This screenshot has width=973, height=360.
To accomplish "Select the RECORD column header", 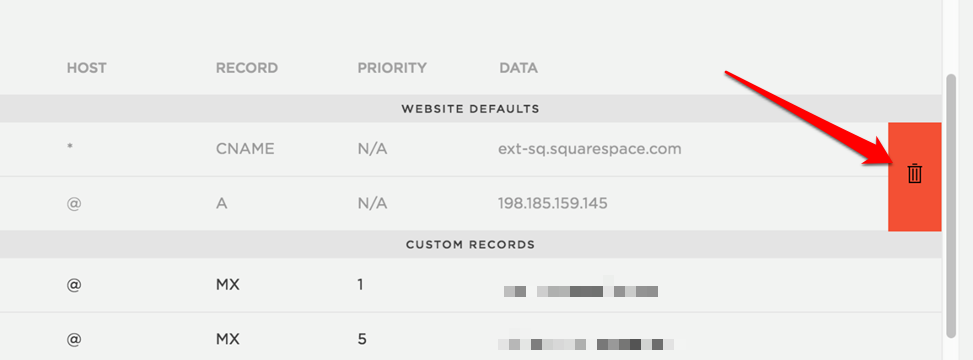I will pos(247,68).
